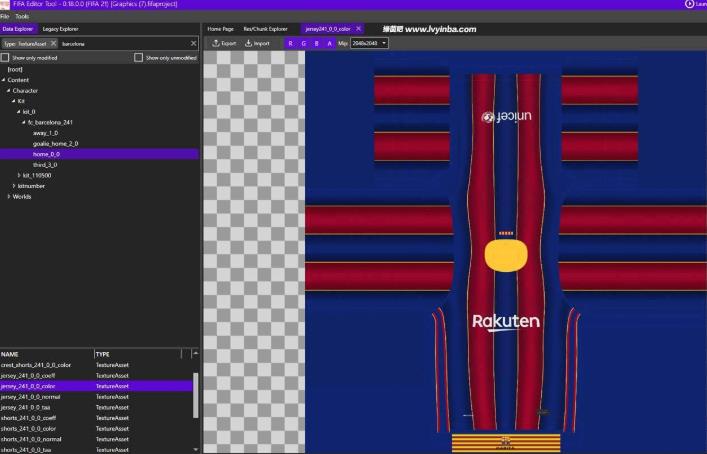Viewport: 707px width, 454px height.
Task: Click the Import icon in the texture toolbar
Action: pyautogui.click(x=248, y=43)
